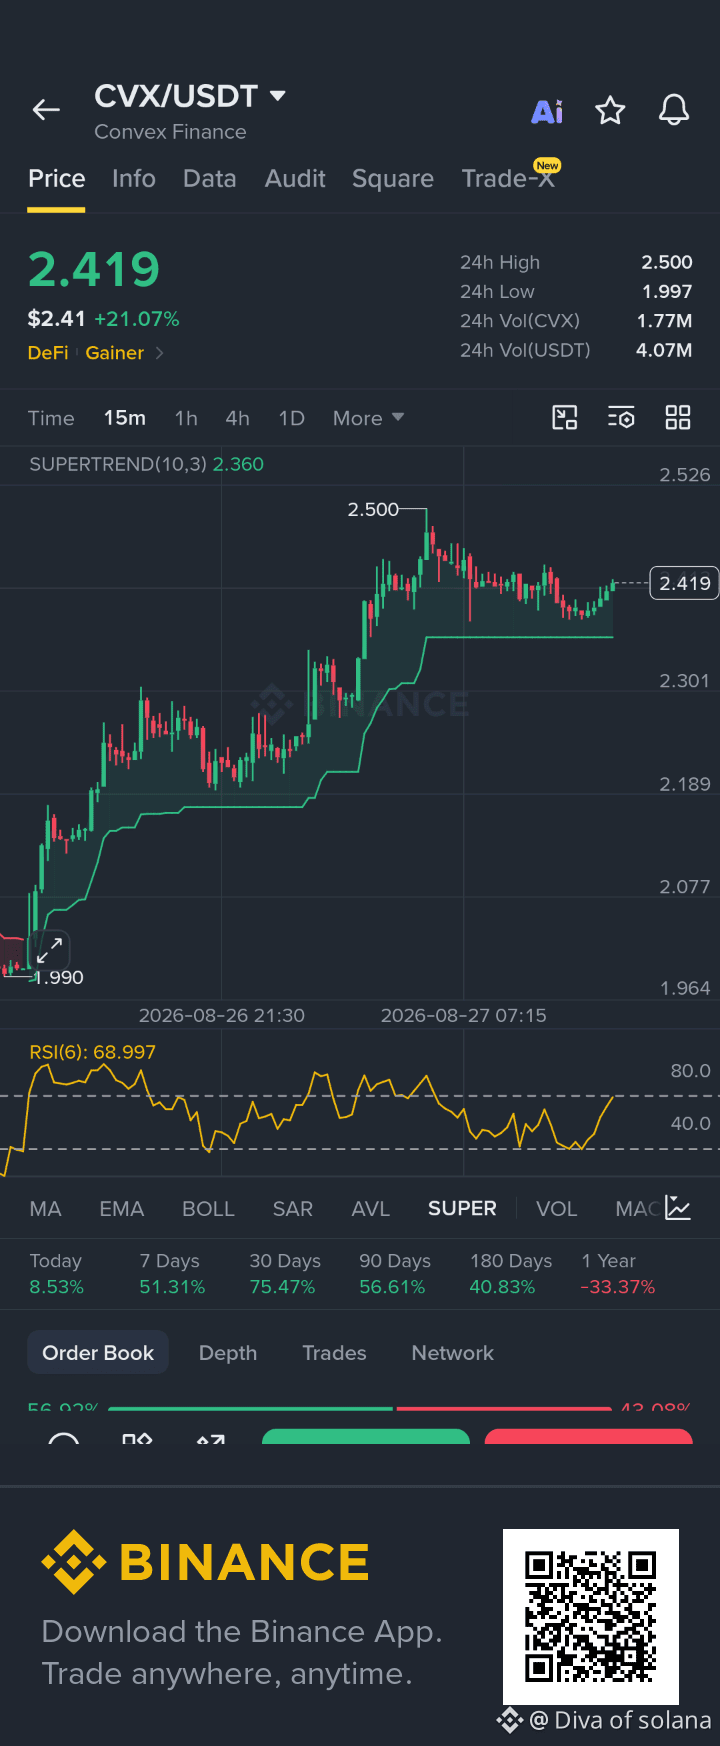Toggle the AVL indicator
This screenshot has width=720, height=1746.
point(370,1209)
